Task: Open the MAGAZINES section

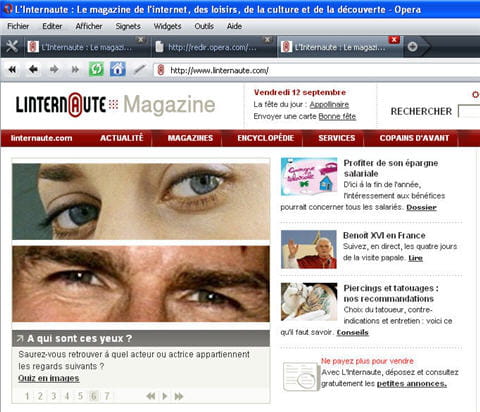Action: [190, 138]
